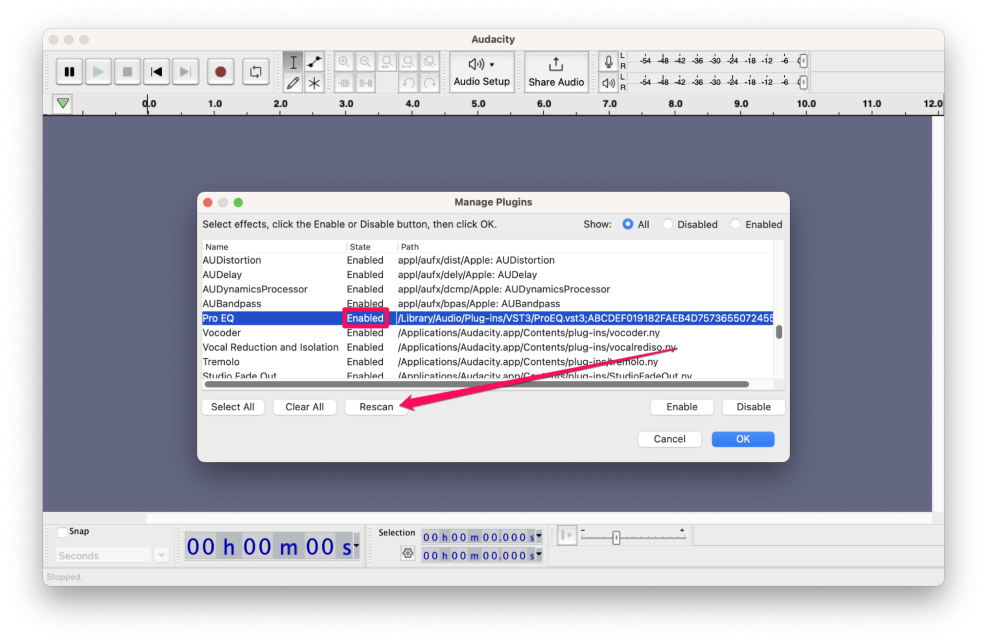The image size is (987, 643).
Task: Click the Zoom In magnifier icon
Action: 343,60
